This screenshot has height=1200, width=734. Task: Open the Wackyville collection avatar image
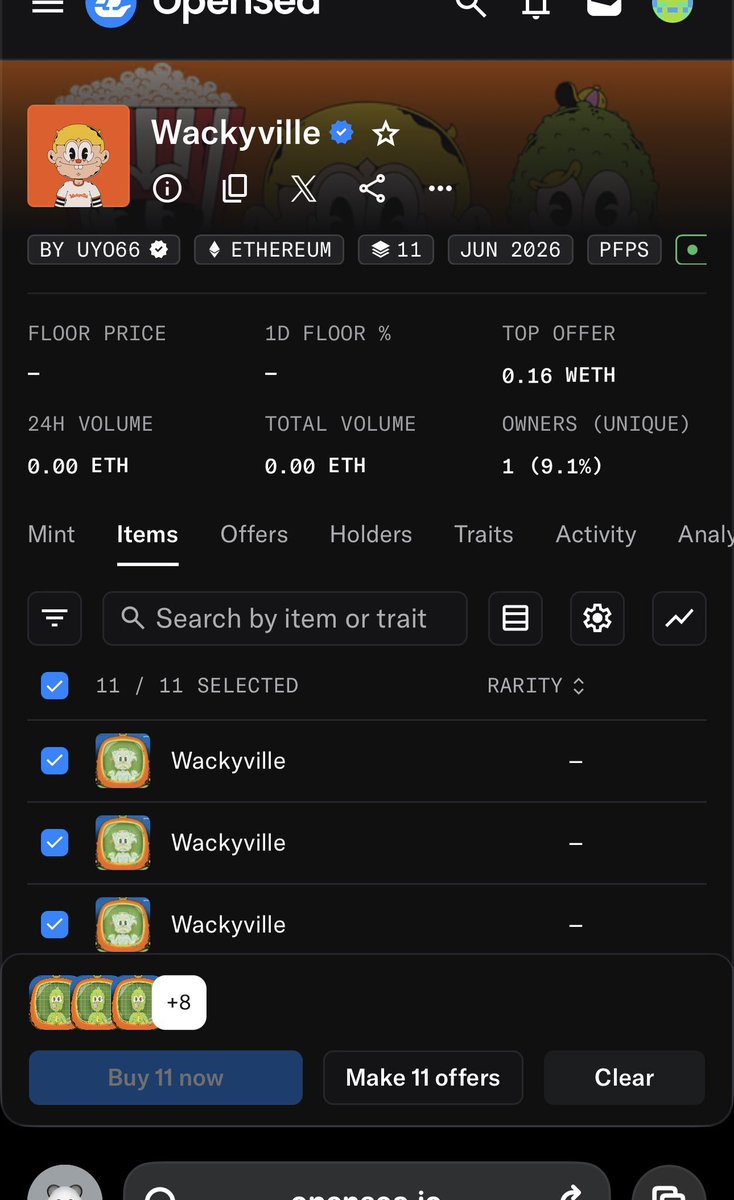[78, 156]
